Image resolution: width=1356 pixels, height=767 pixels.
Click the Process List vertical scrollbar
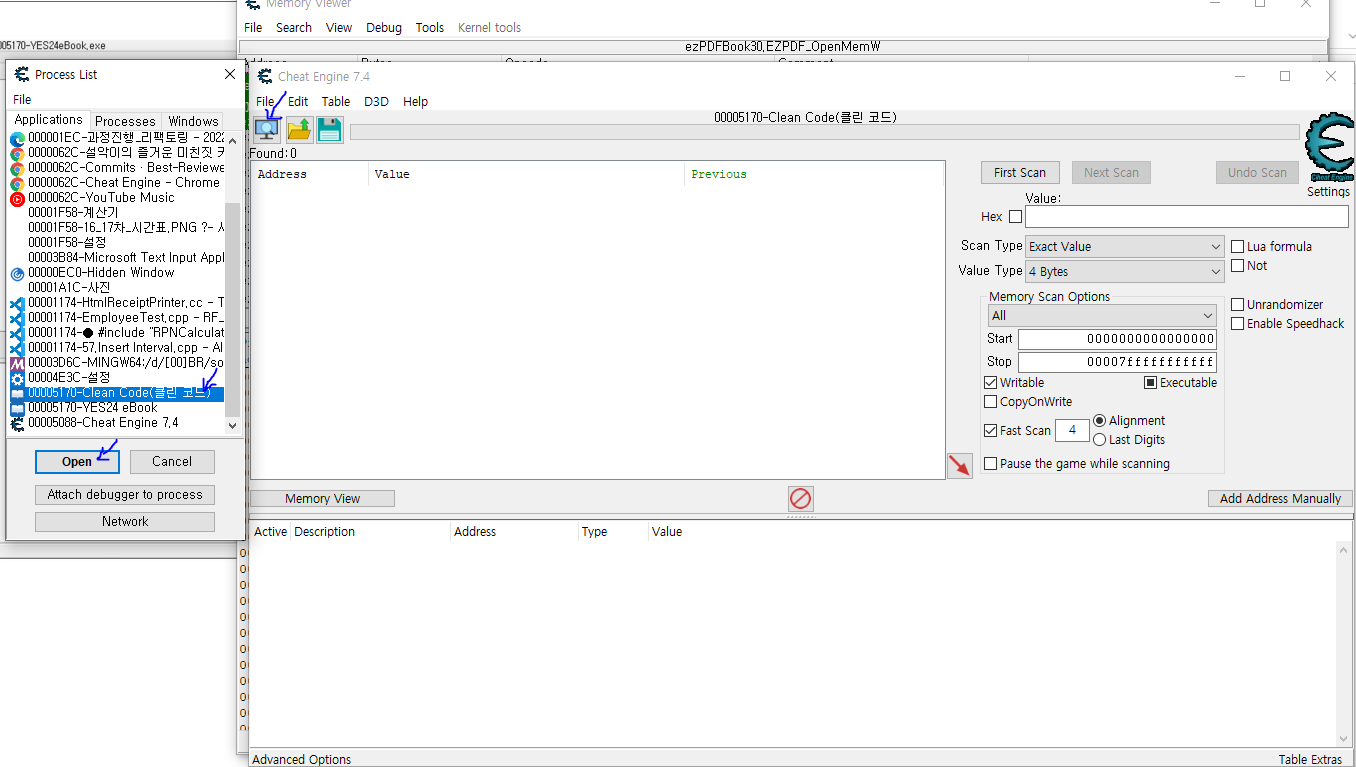pyautogui.click(x=233, y=282)
